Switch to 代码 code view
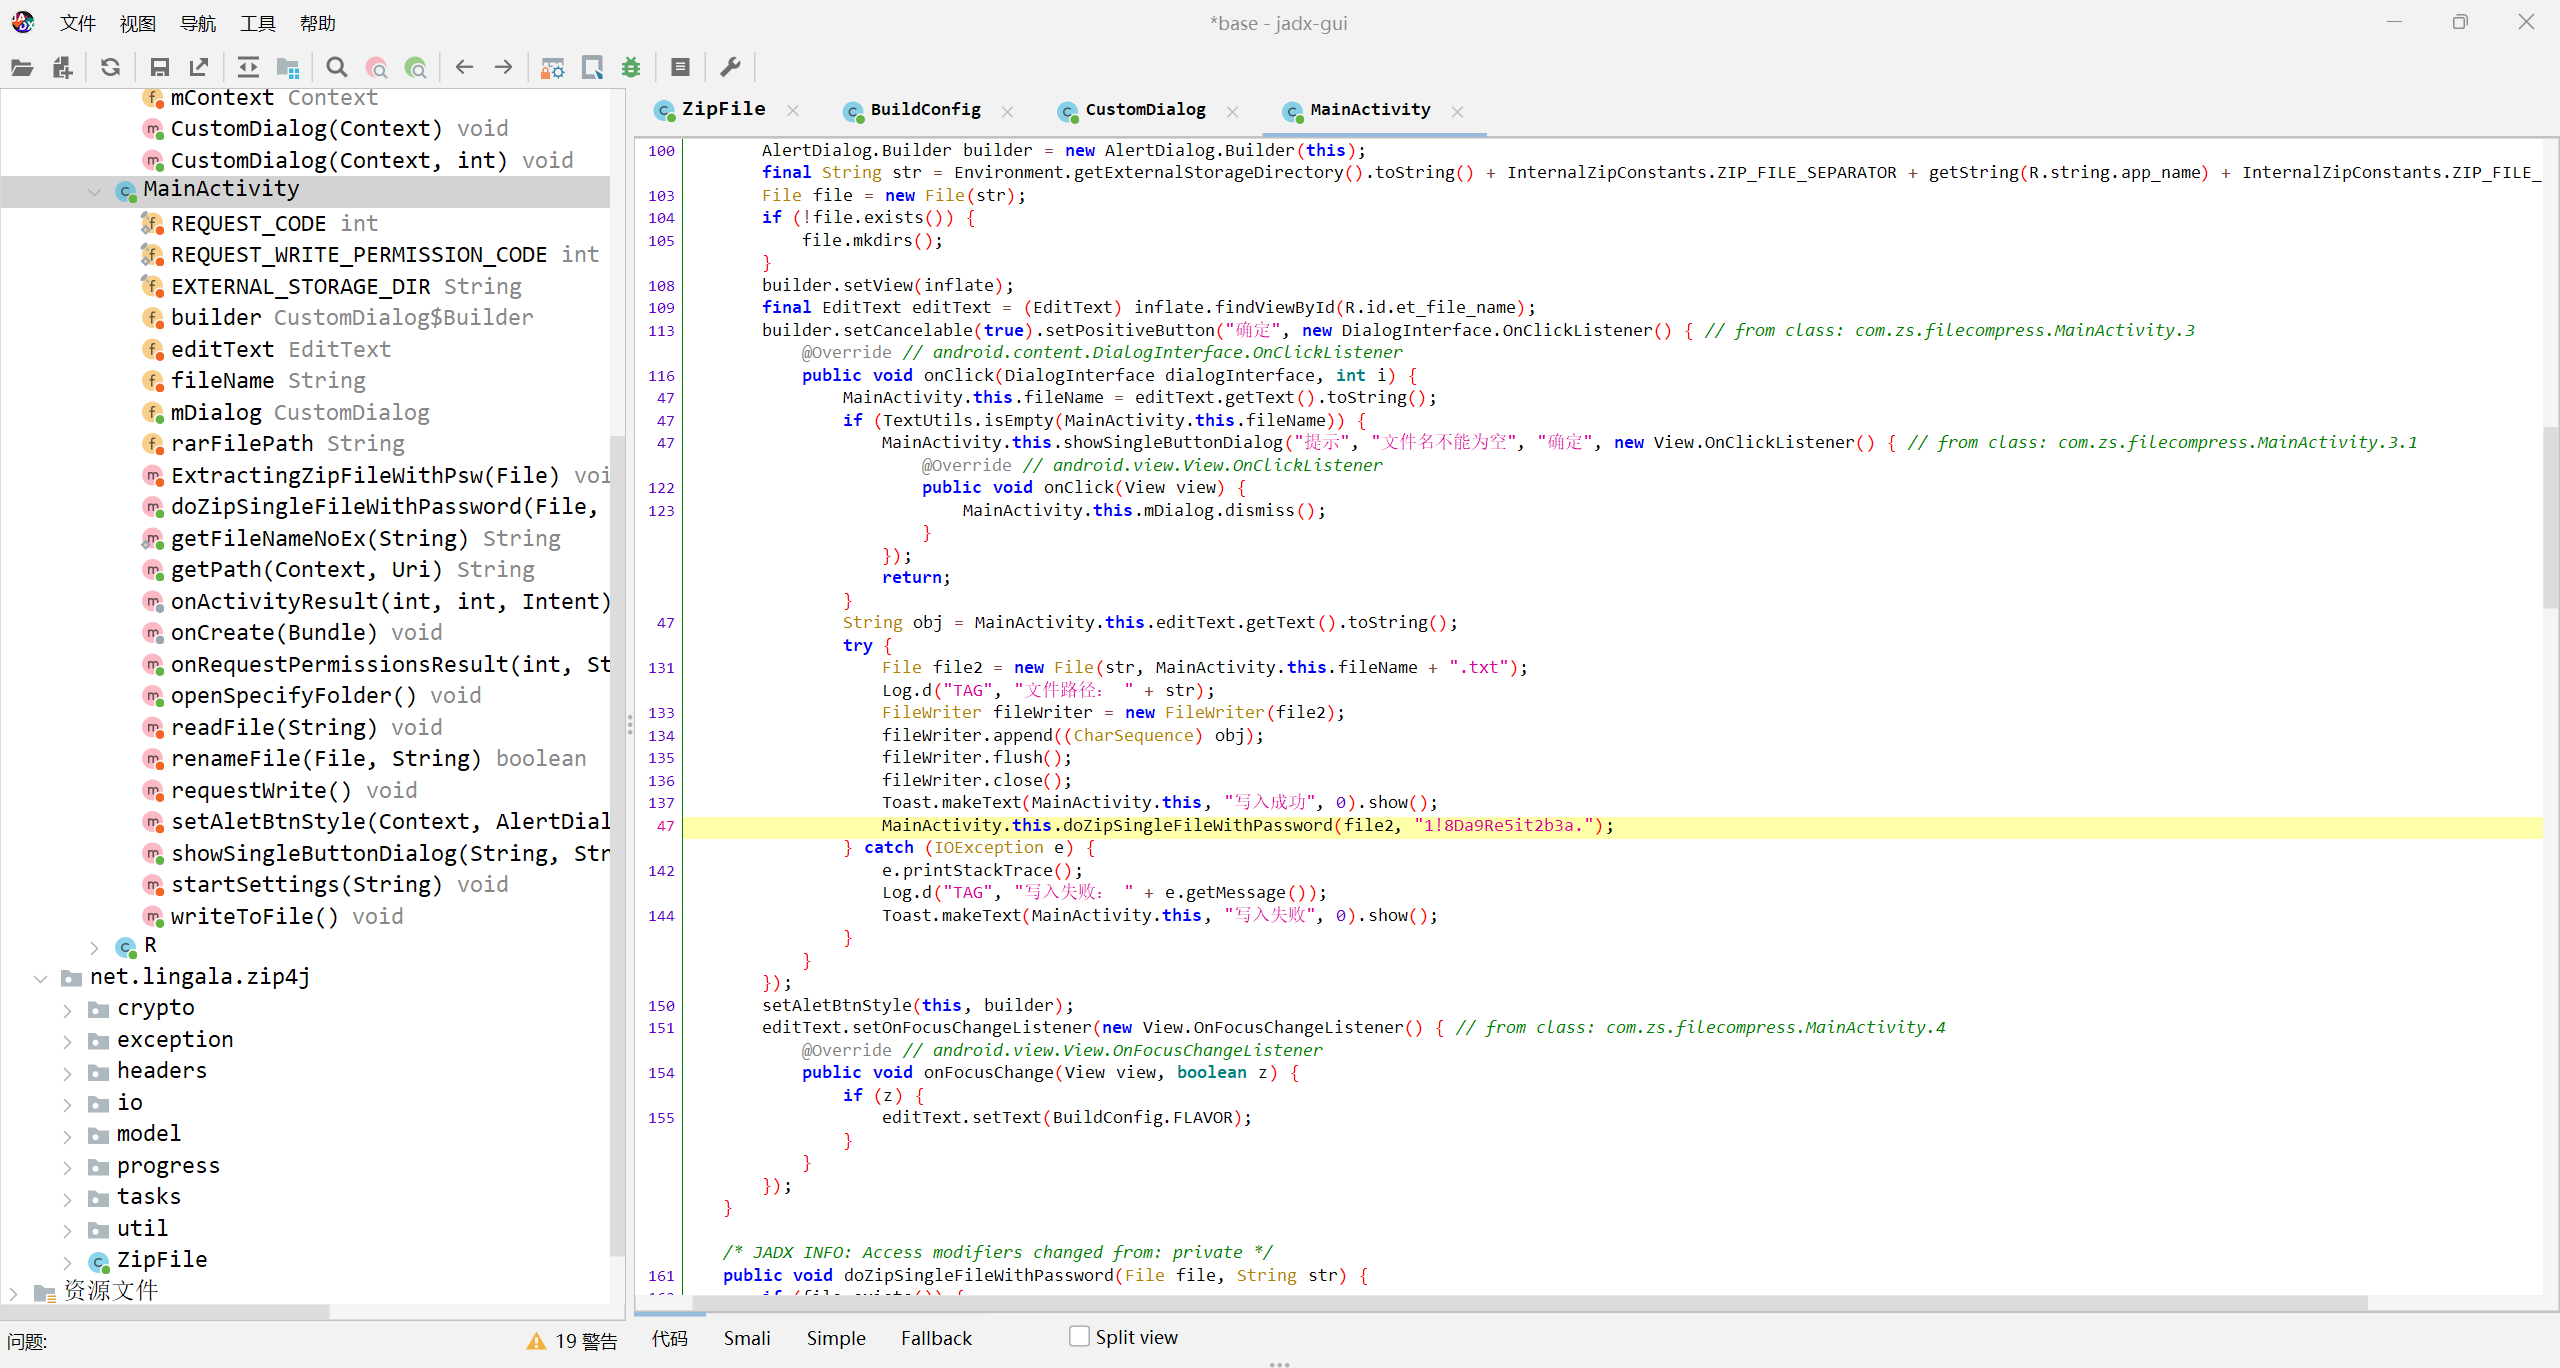 (670, 1338)
